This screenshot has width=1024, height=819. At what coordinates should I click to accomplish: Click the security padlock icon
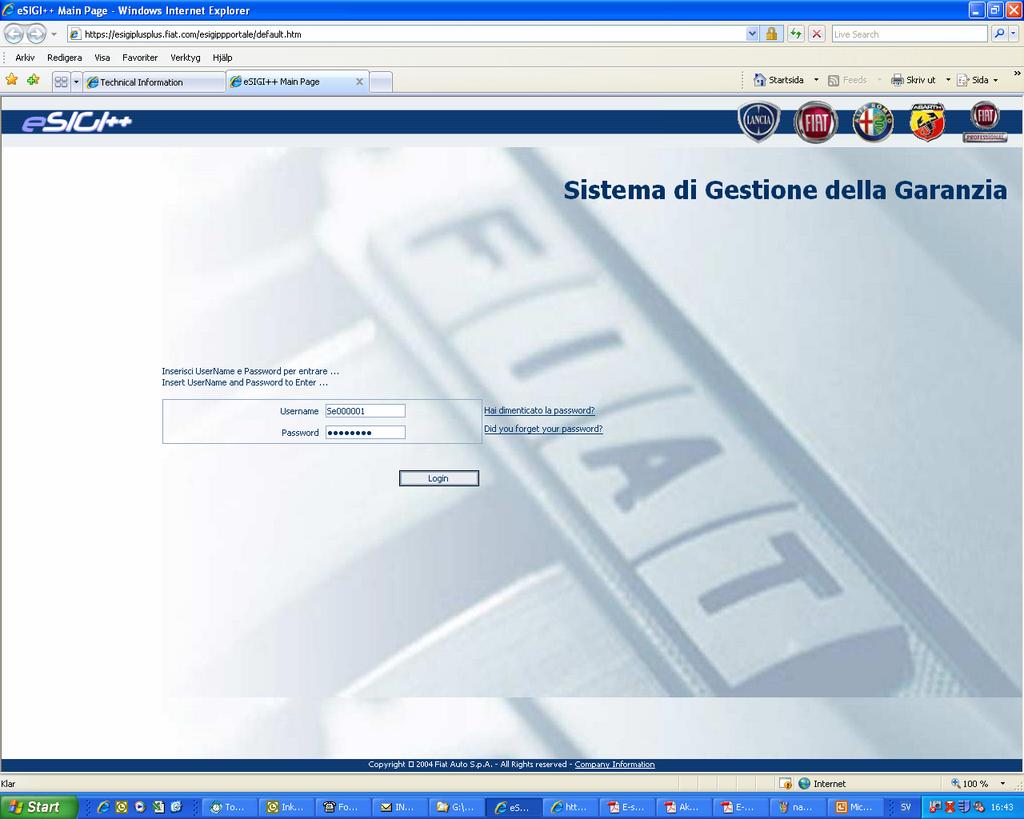pos(771,34)
